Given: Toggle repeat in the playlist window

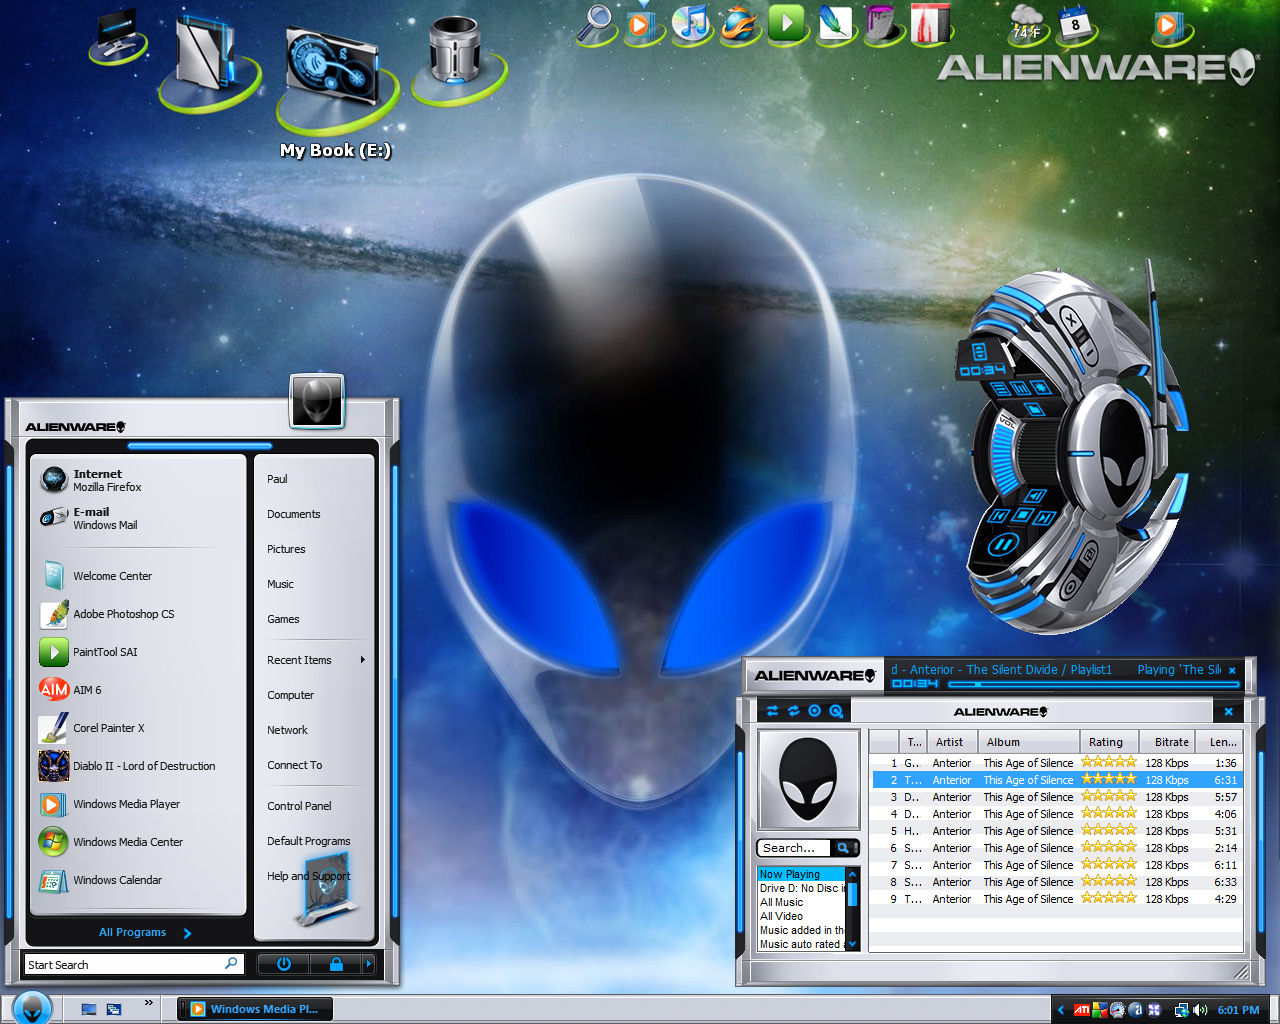Looking at the screenshot, I should click(793, 711).
